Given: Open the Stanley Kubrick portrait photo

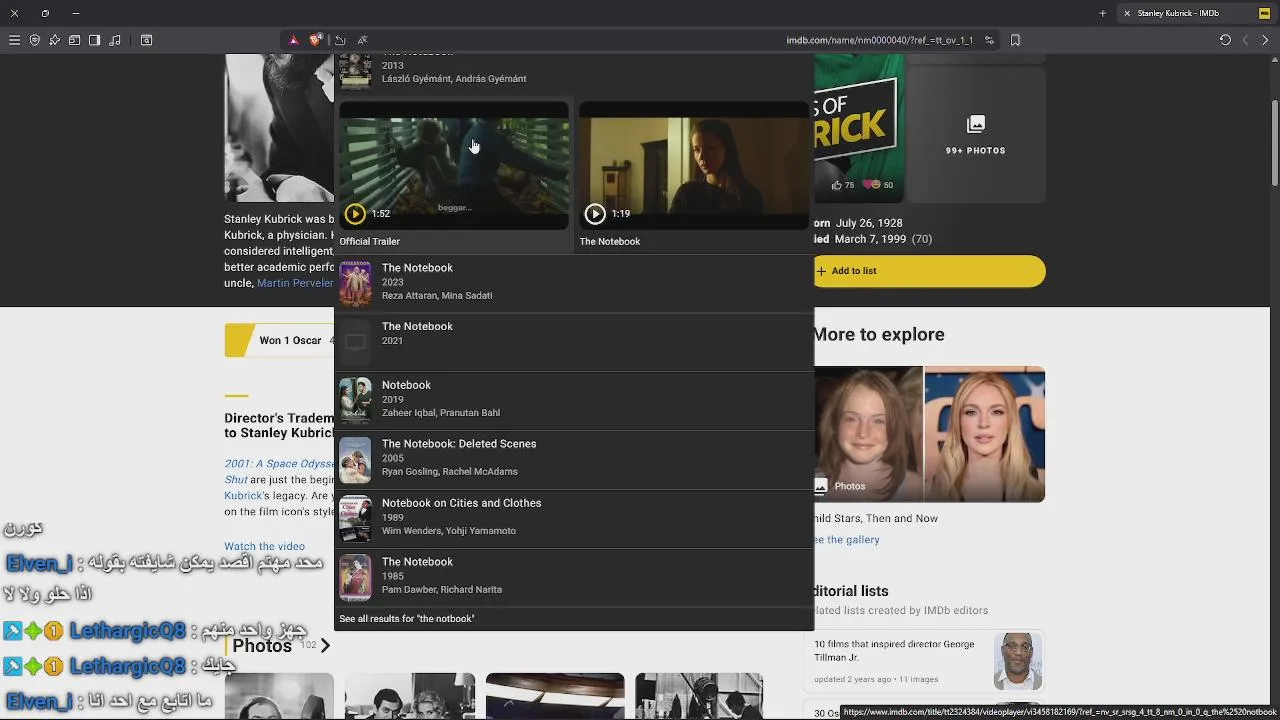Looking at the screenshot, I should point(279,128).
